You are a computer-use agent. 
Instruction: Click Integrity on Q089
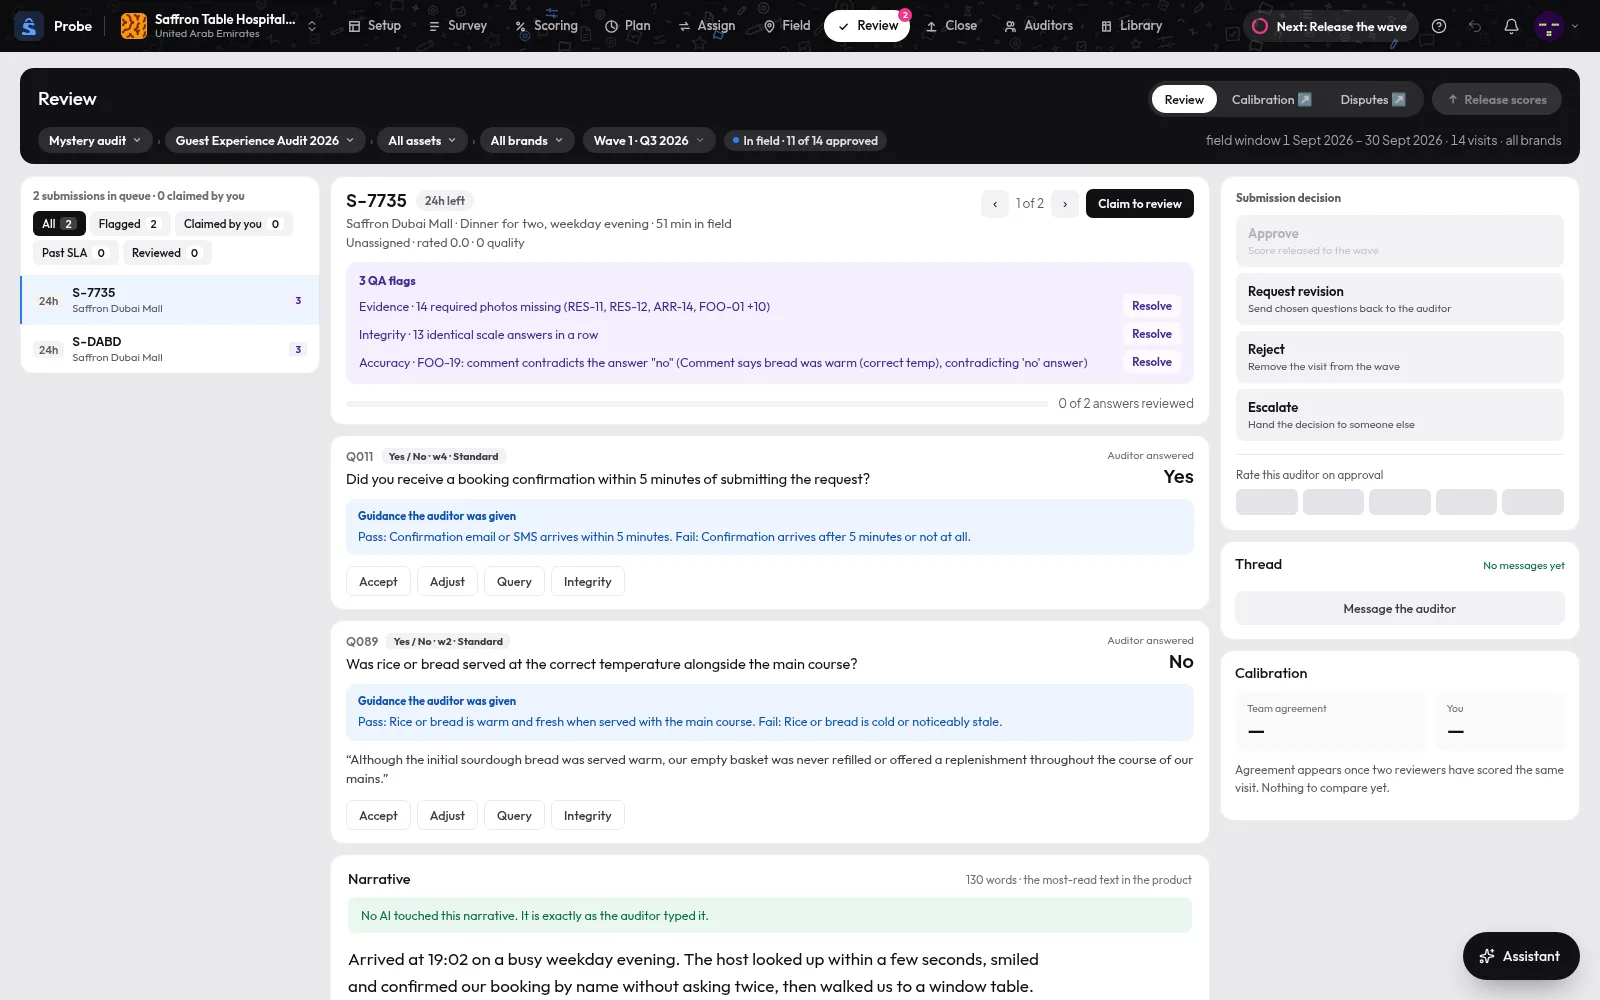tap(588, 816)
